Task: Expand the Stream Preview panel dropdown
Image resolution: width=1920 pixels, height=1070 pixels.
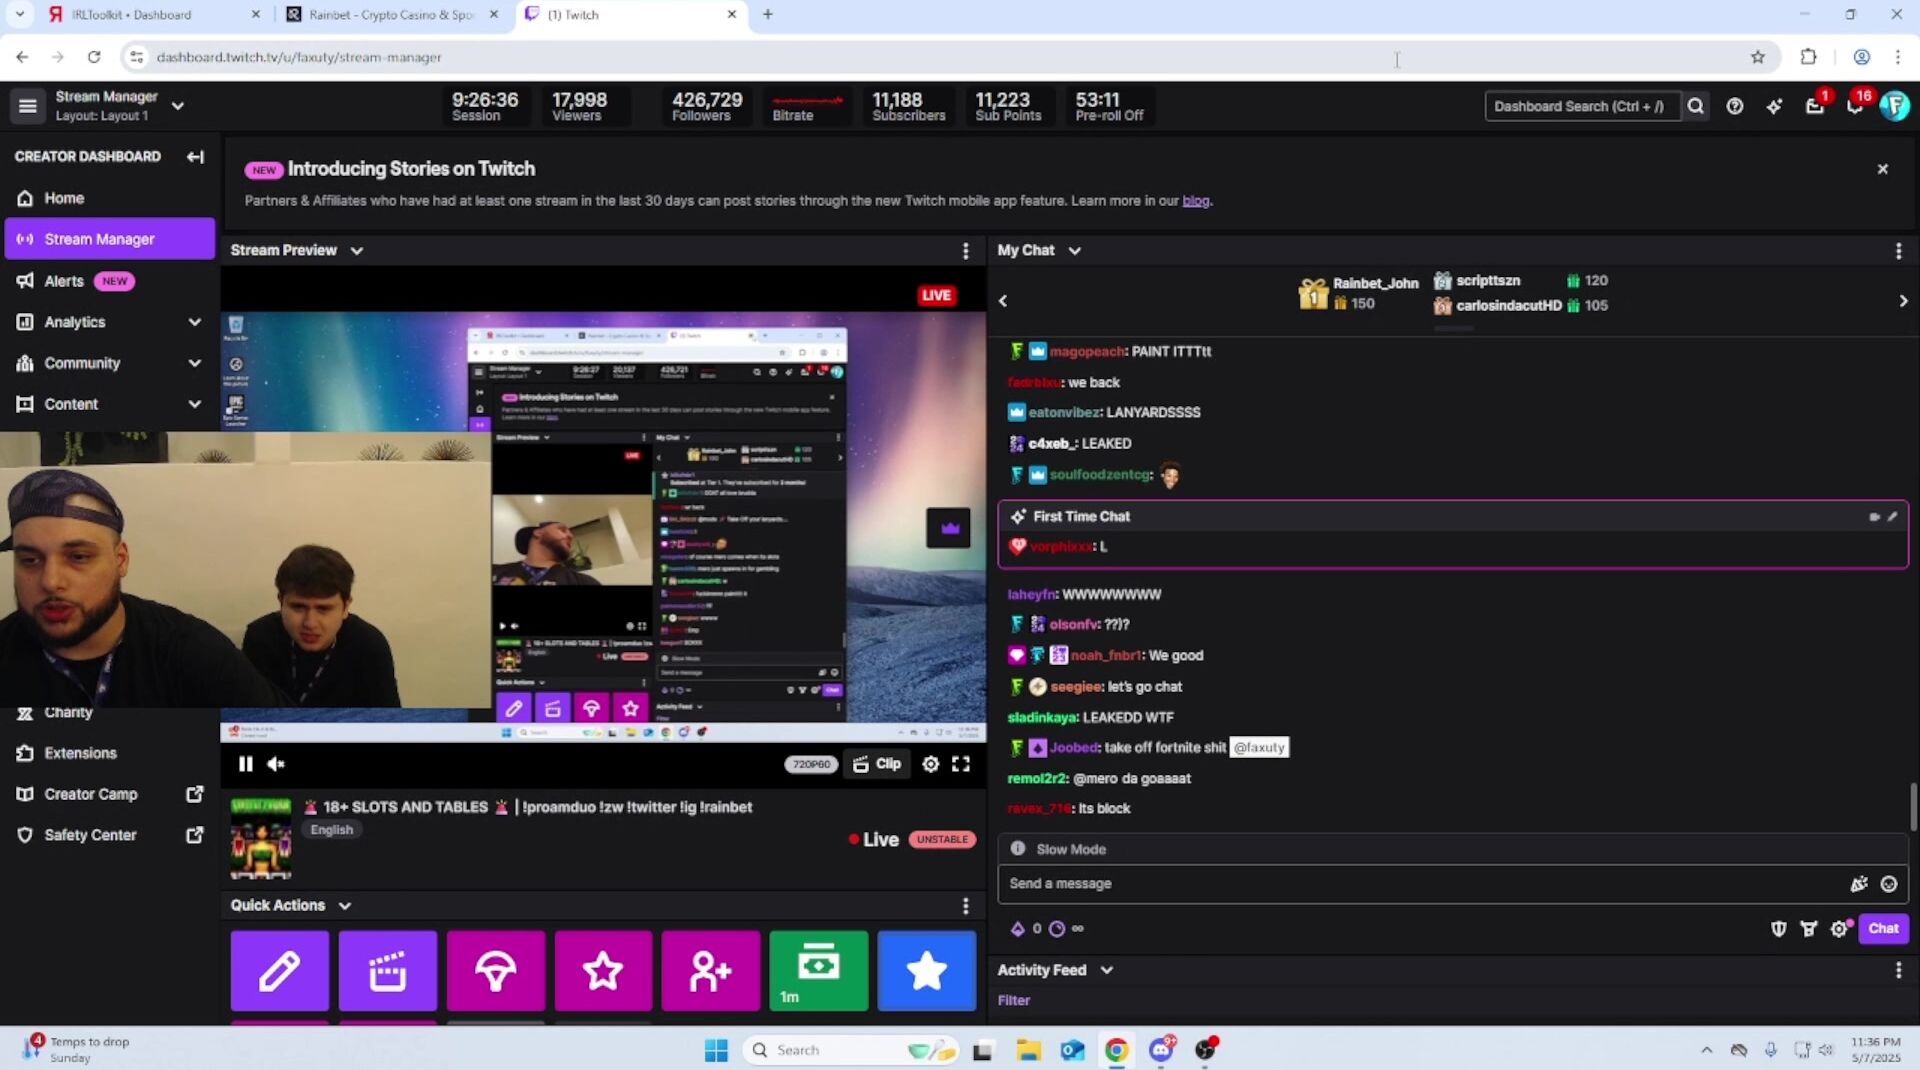Action: (357, 251)
